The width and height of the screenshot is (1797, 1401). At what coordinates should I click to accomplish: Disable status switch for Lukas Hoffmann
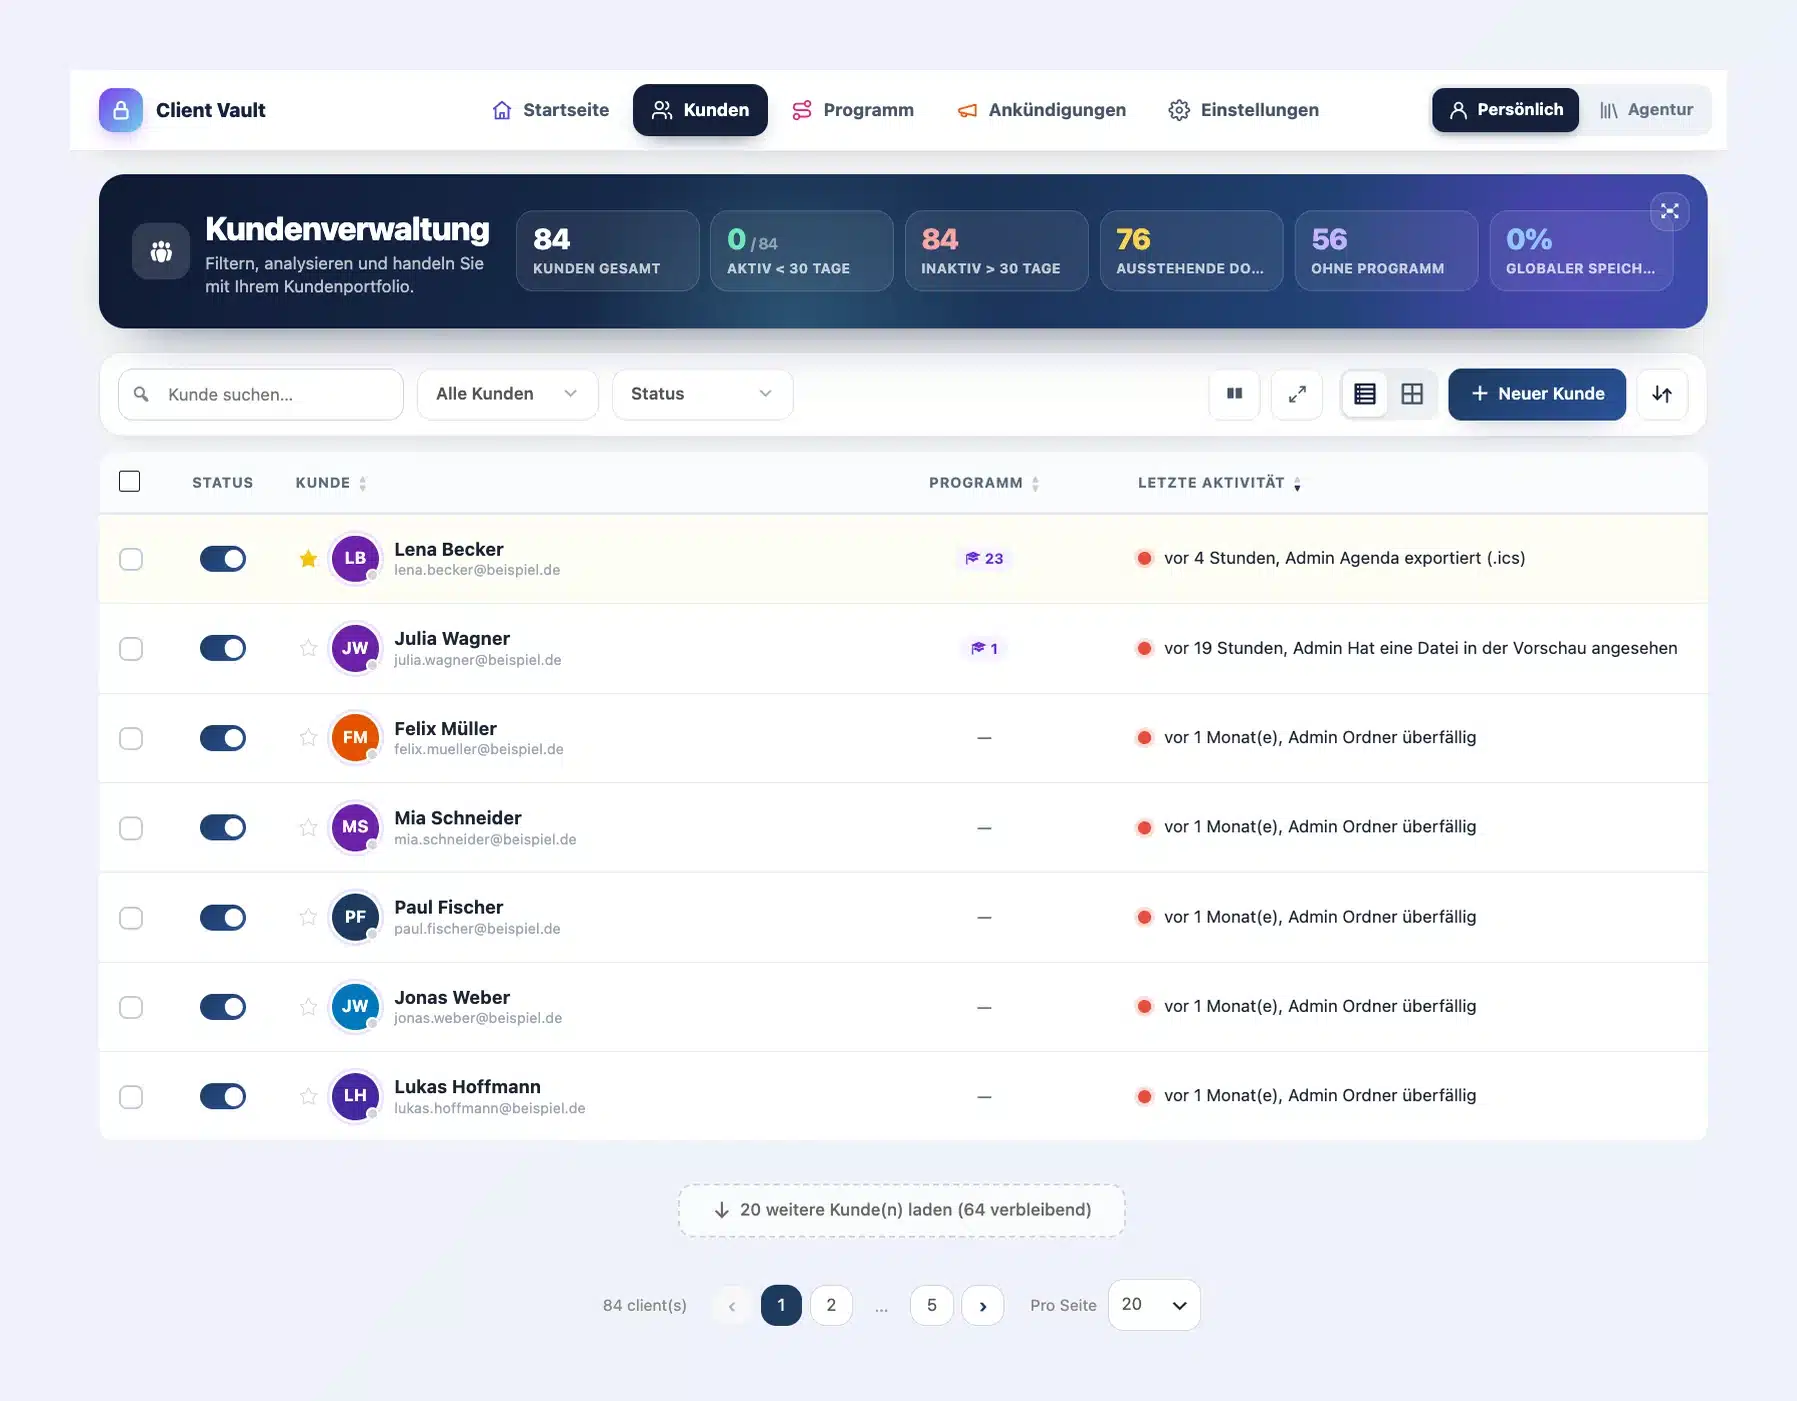click(223, 1096)
